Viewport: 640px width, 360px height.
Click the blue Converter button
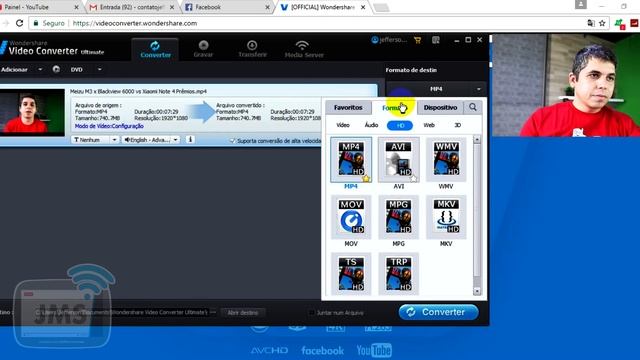(x=438, y=312)
